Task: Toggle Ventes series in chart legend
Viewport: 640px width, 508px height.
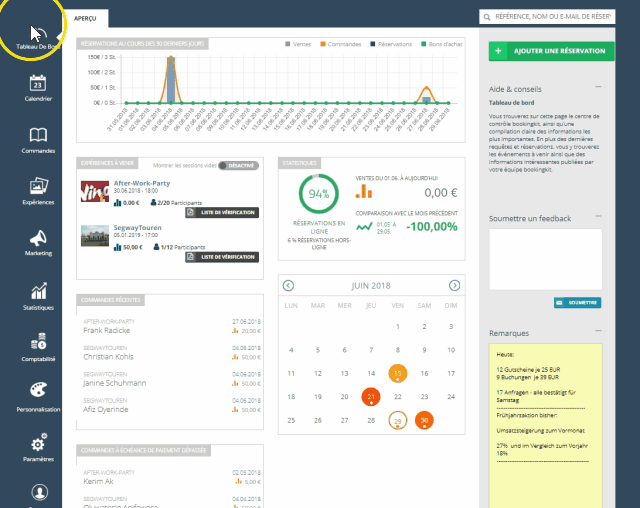Action: click(x=298, y=44)
